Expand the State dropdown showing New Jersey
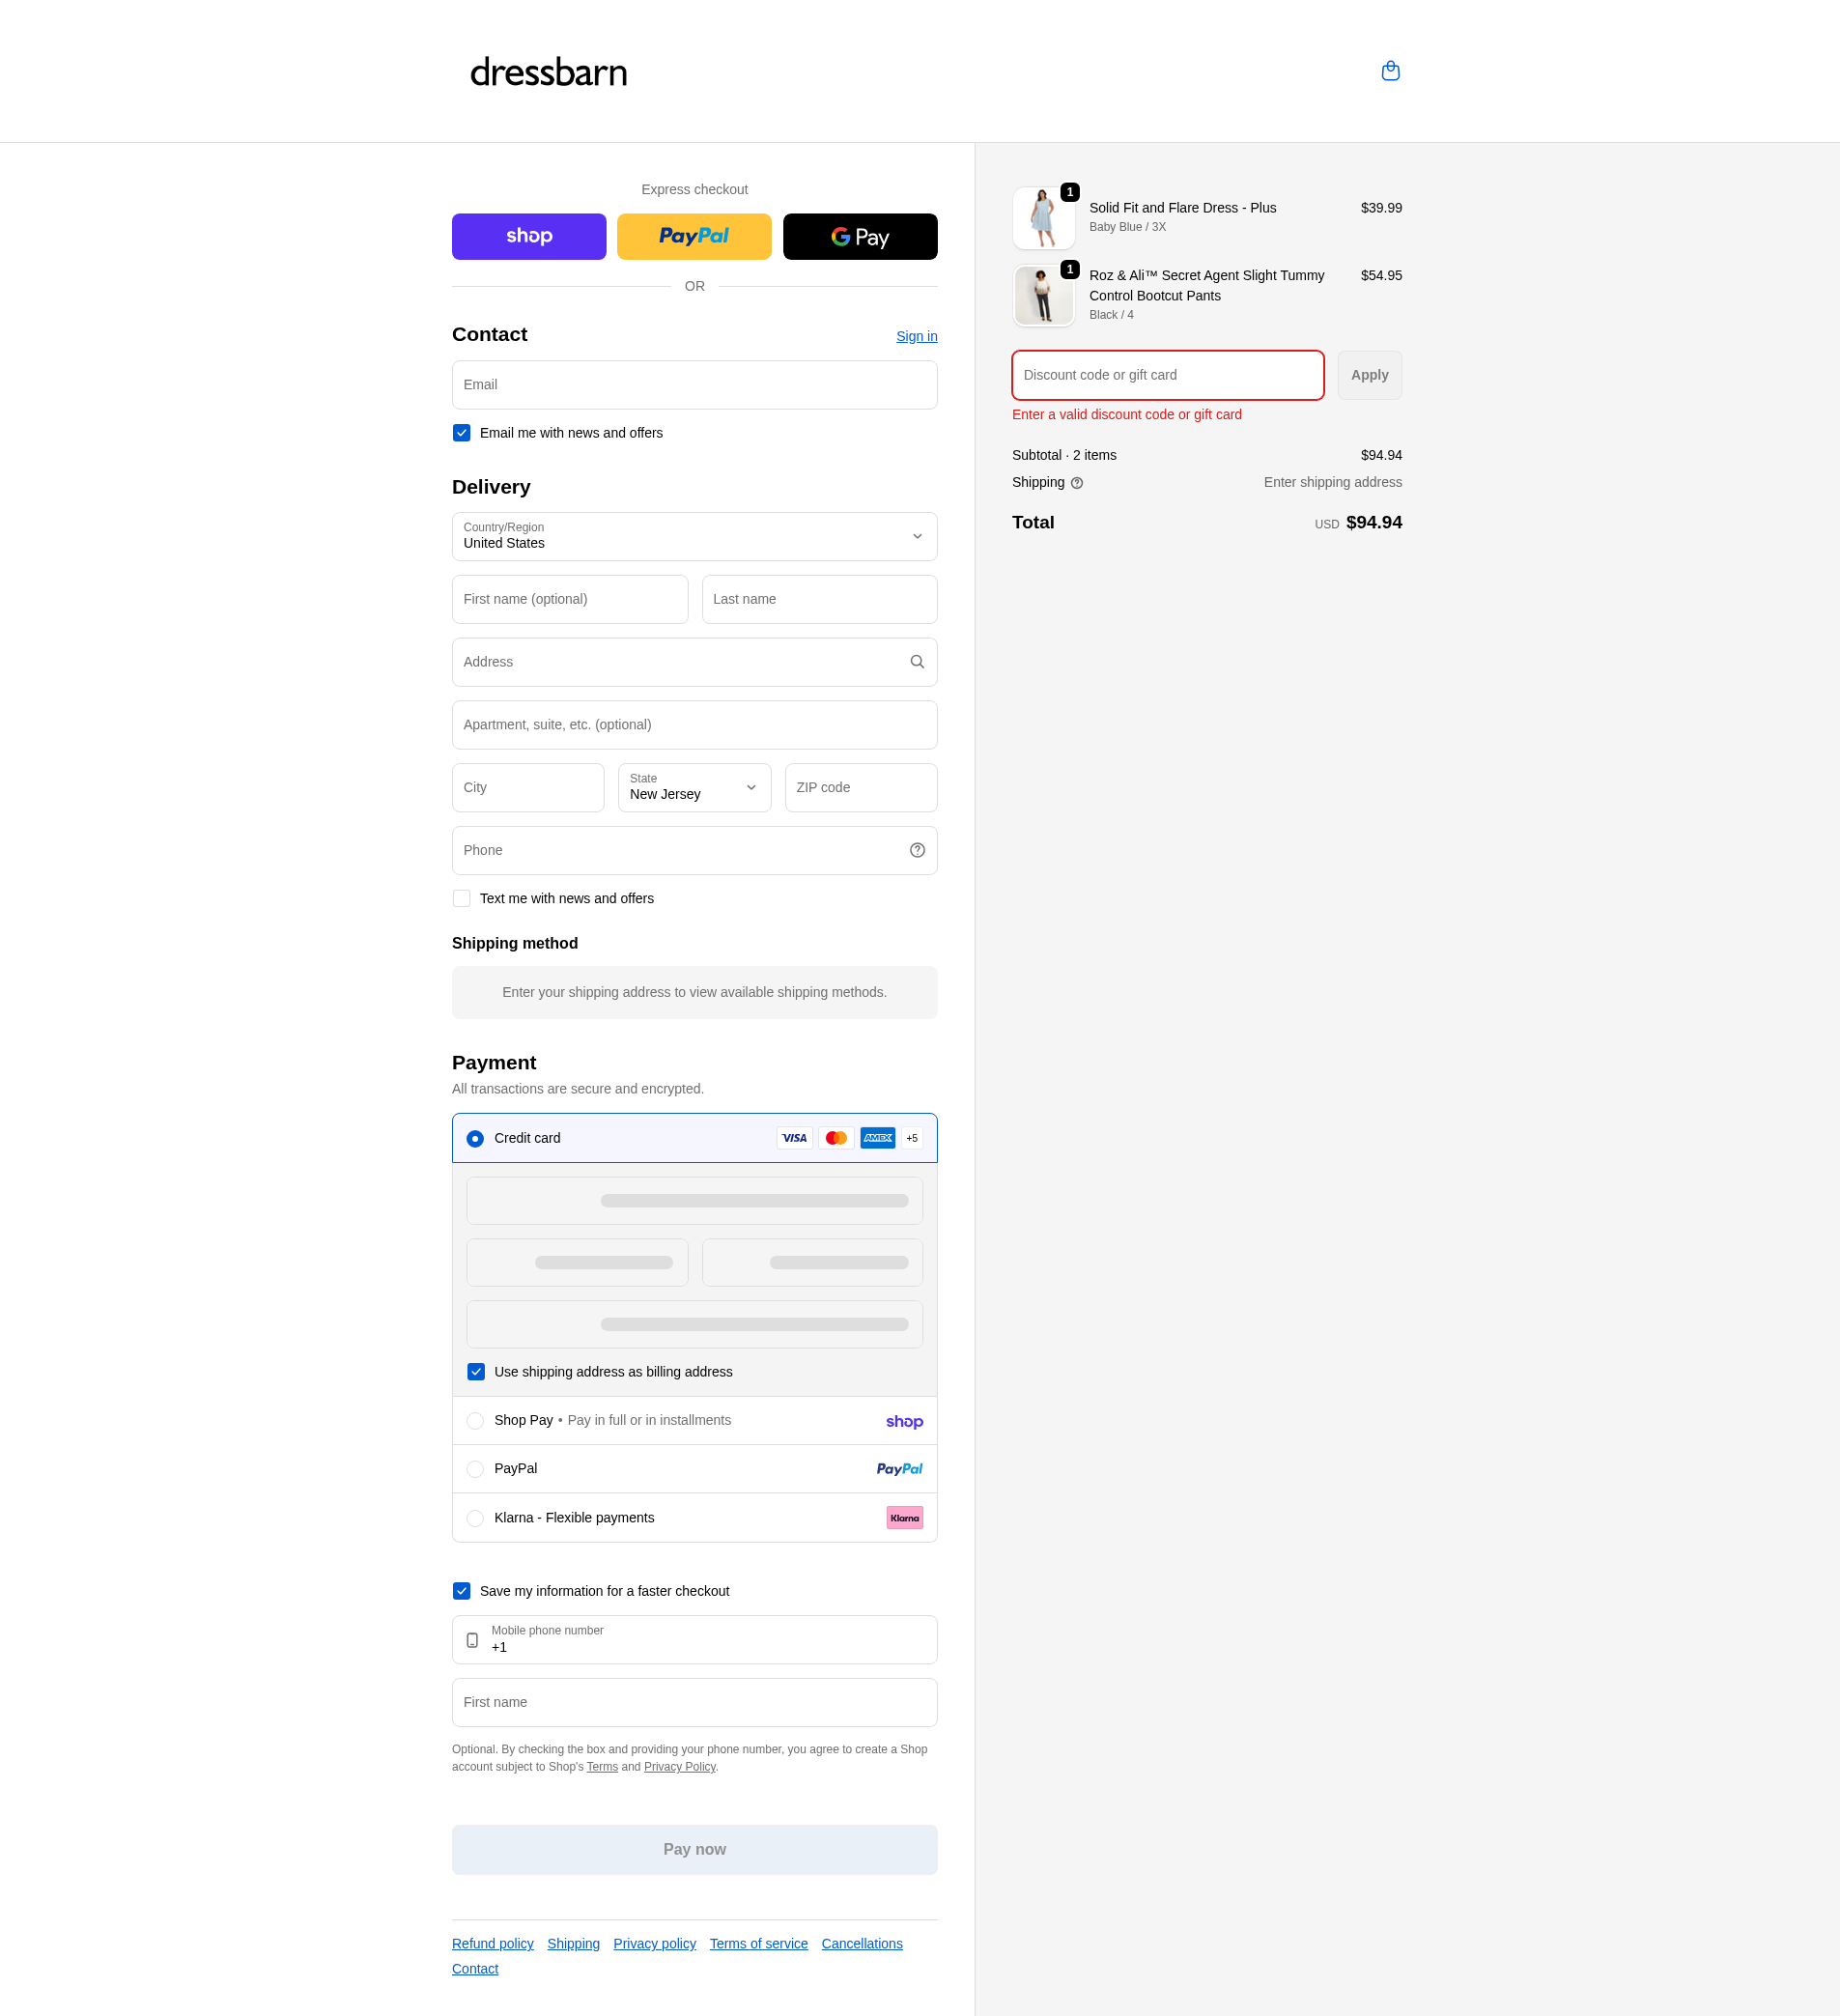Screen dimensions: 1840x2016 694,788
